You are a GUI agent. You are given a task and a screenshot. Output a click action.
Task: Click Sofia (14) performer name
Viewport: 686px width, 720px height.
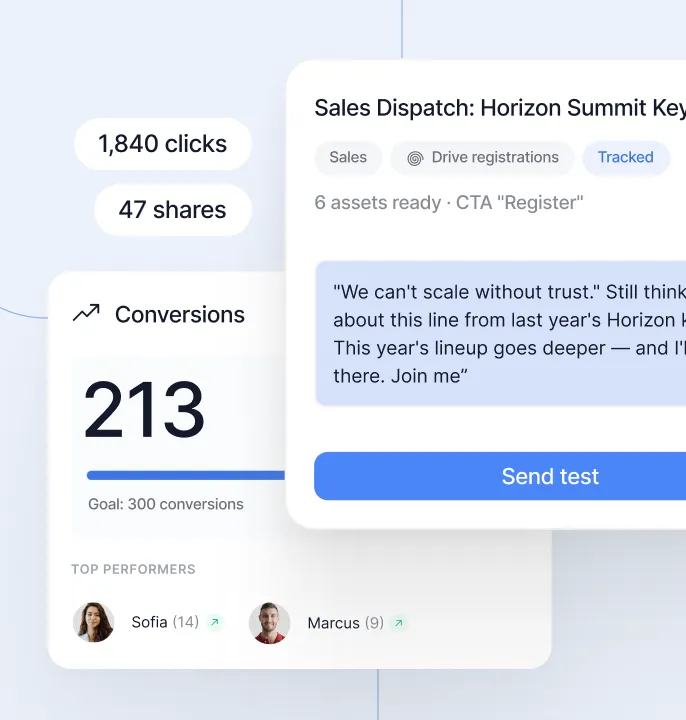coord(165,622)
